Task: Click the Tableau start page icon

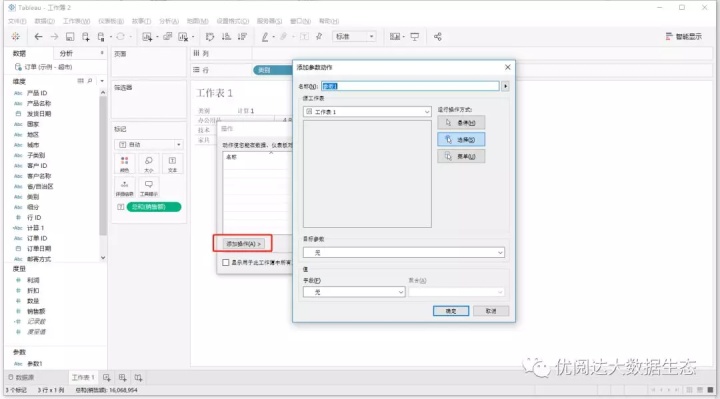Action: (16, 37)
